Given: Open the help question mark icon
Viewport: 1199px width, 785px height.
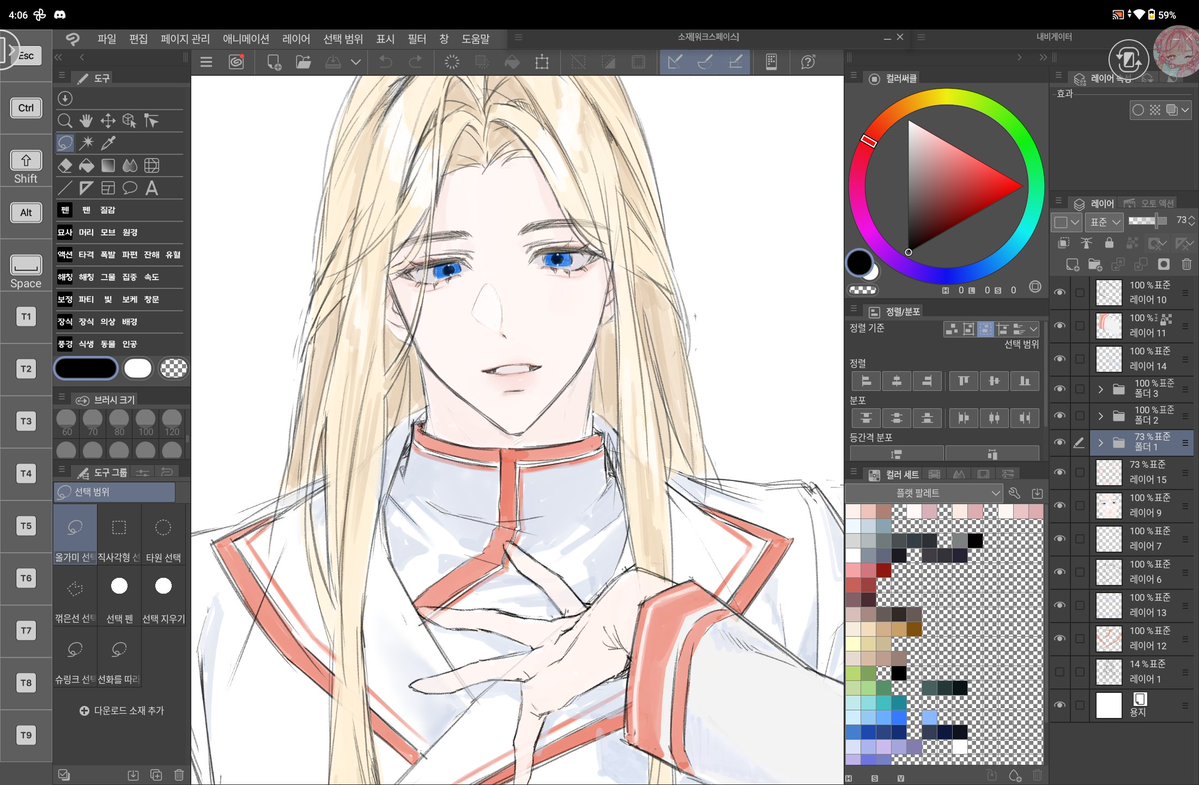Looking at the screenshot, I should point(808,62).
